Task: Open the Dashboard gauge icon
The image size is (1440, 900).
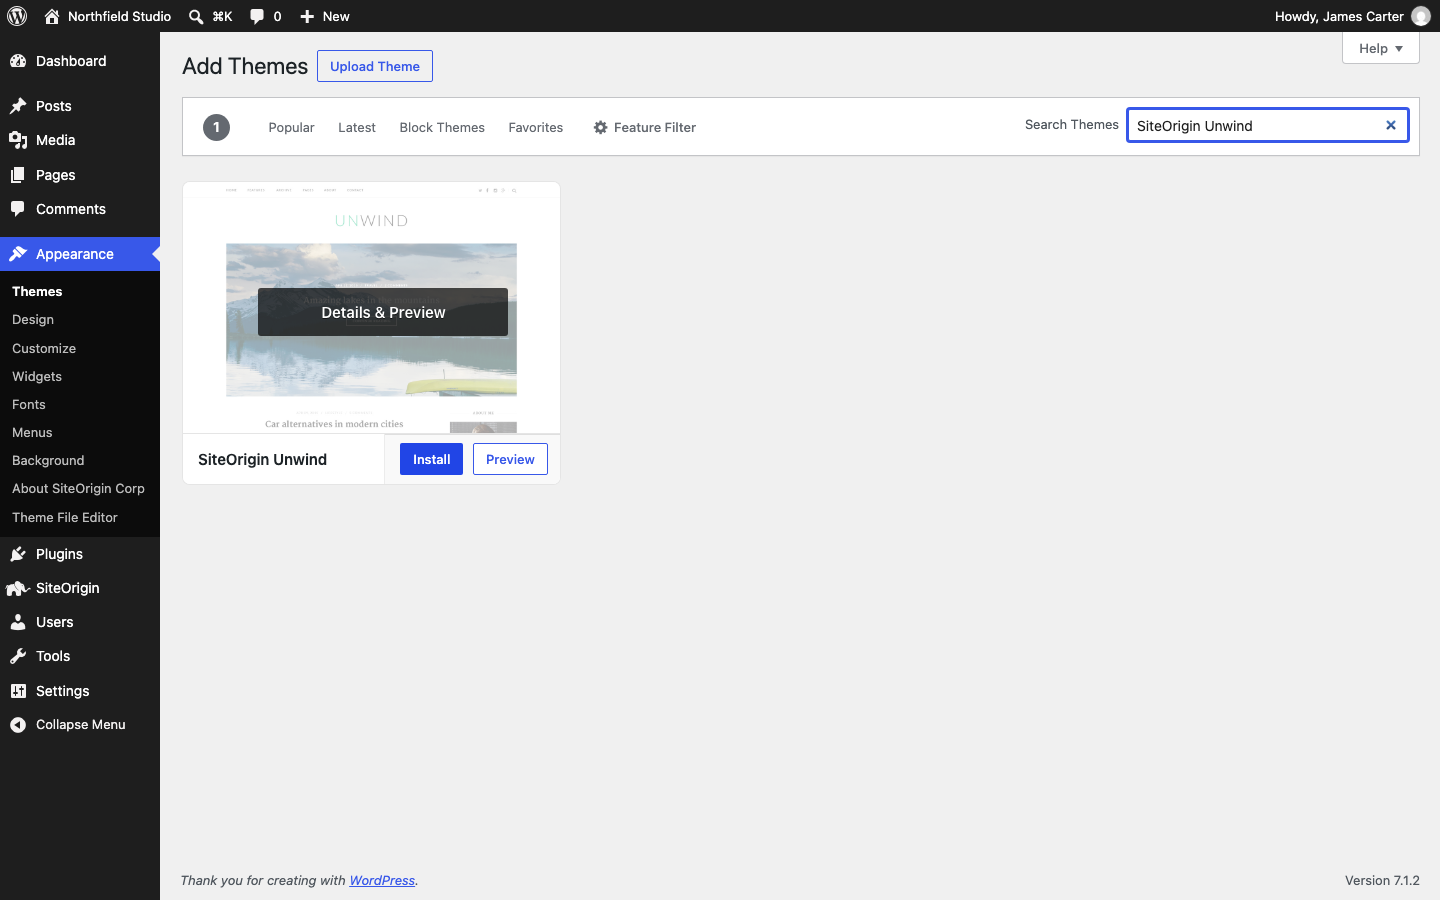Action: (18, 61)
